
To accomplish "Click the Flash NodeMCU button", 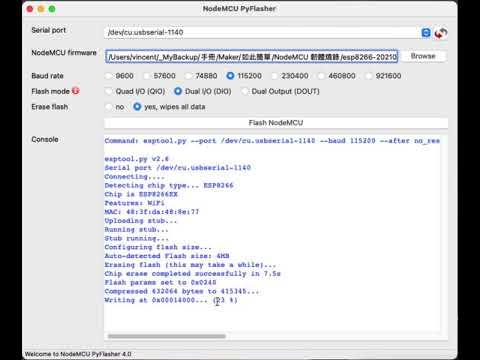I will click(276, 123).
